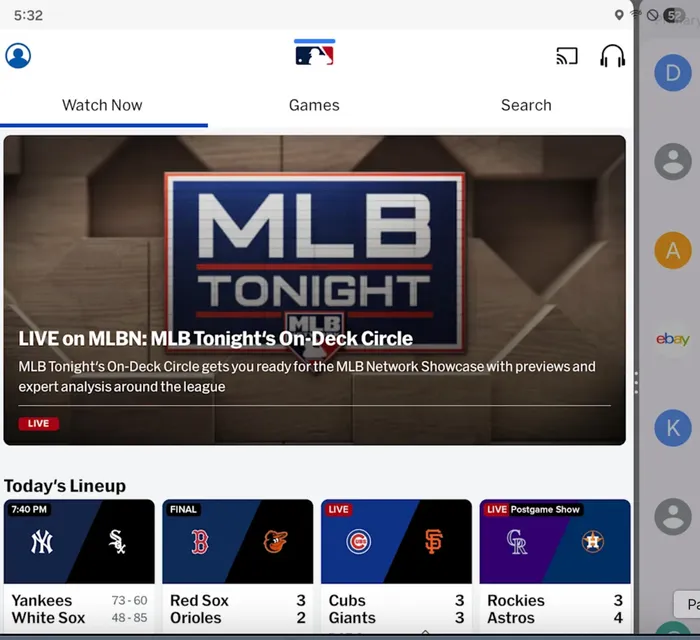Image resolution: width=700 pixels, height=640 pixels.
Task: Click the MLB Tonight description text
Action: [307, 377]
